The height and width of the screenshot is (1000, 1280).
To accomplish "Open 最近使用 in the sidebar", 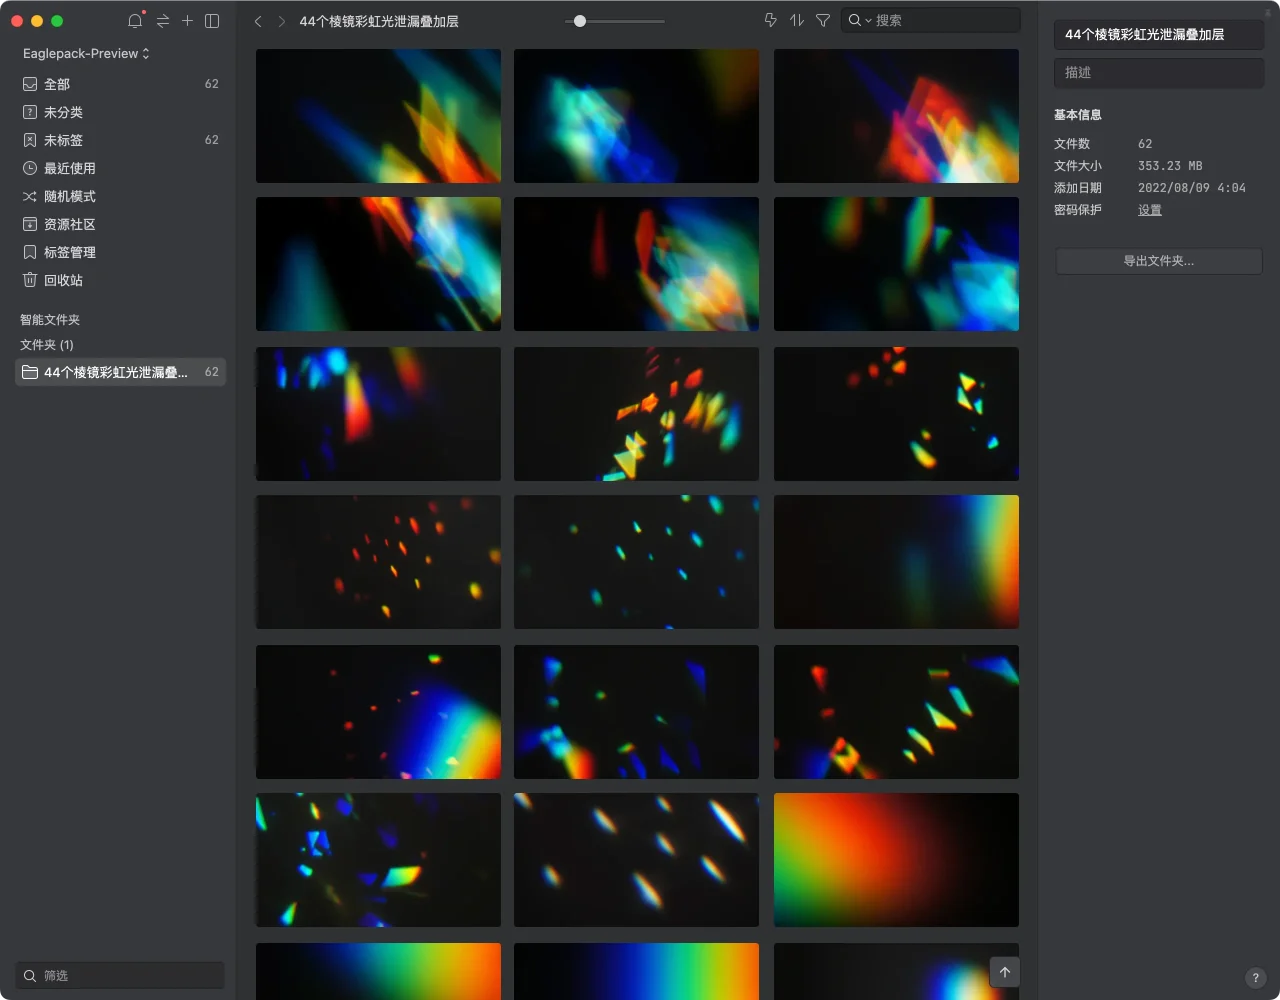I will [120, 168].
